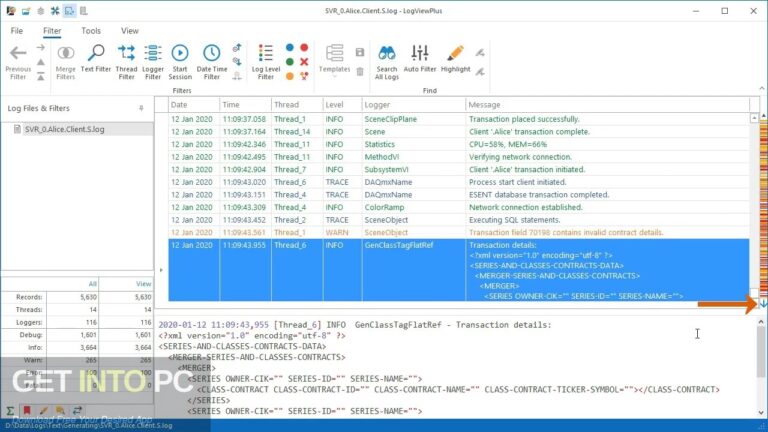Collapse the ribbon using the chevron
The height and width of the screenshot is (432, 768).
click(x=762, y=88)
